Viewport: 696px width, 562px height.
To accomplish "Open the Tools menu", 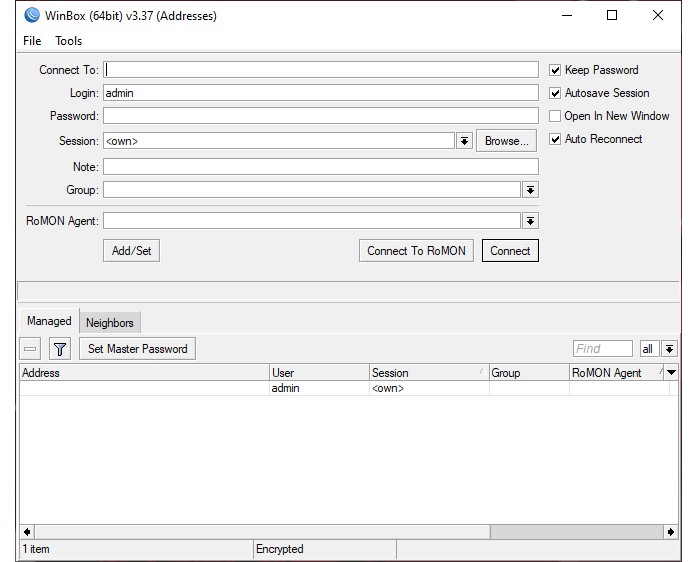I will pyautogui.click(x=68, y=41).
